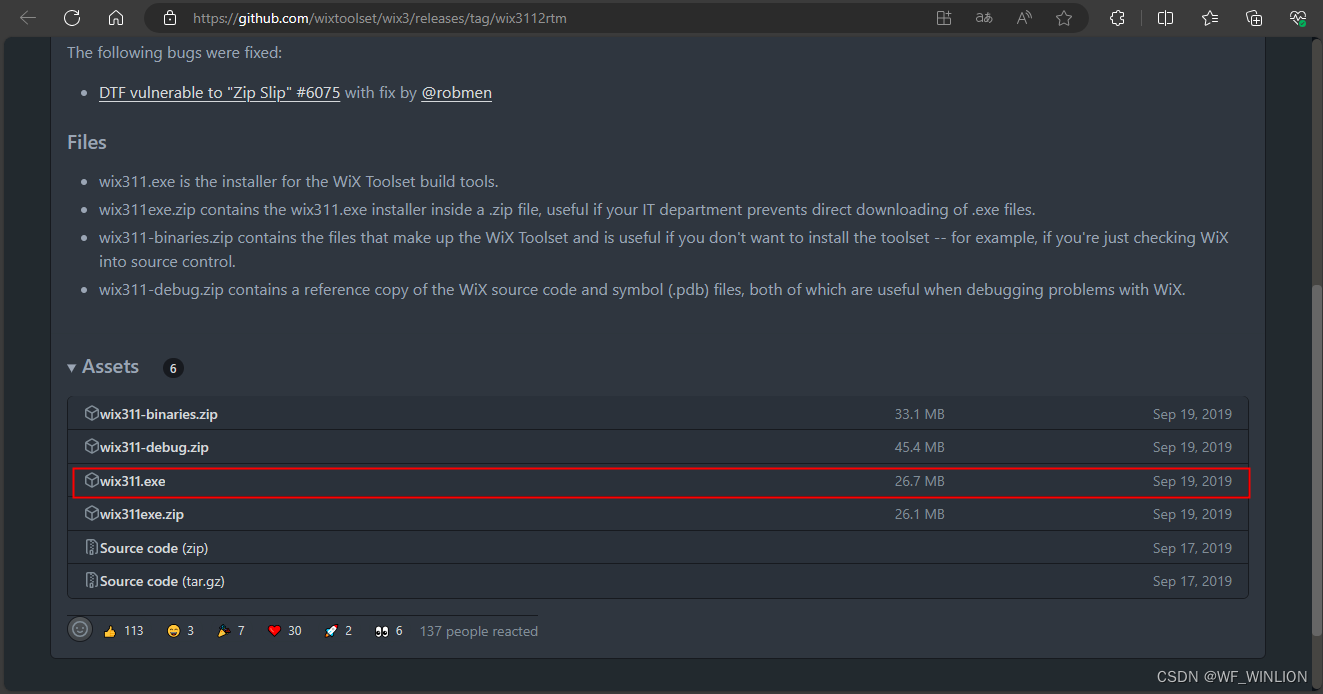Click the 33.1 MB size value
This screenshot has width=1323, height=694.
[x=920, y=414]
